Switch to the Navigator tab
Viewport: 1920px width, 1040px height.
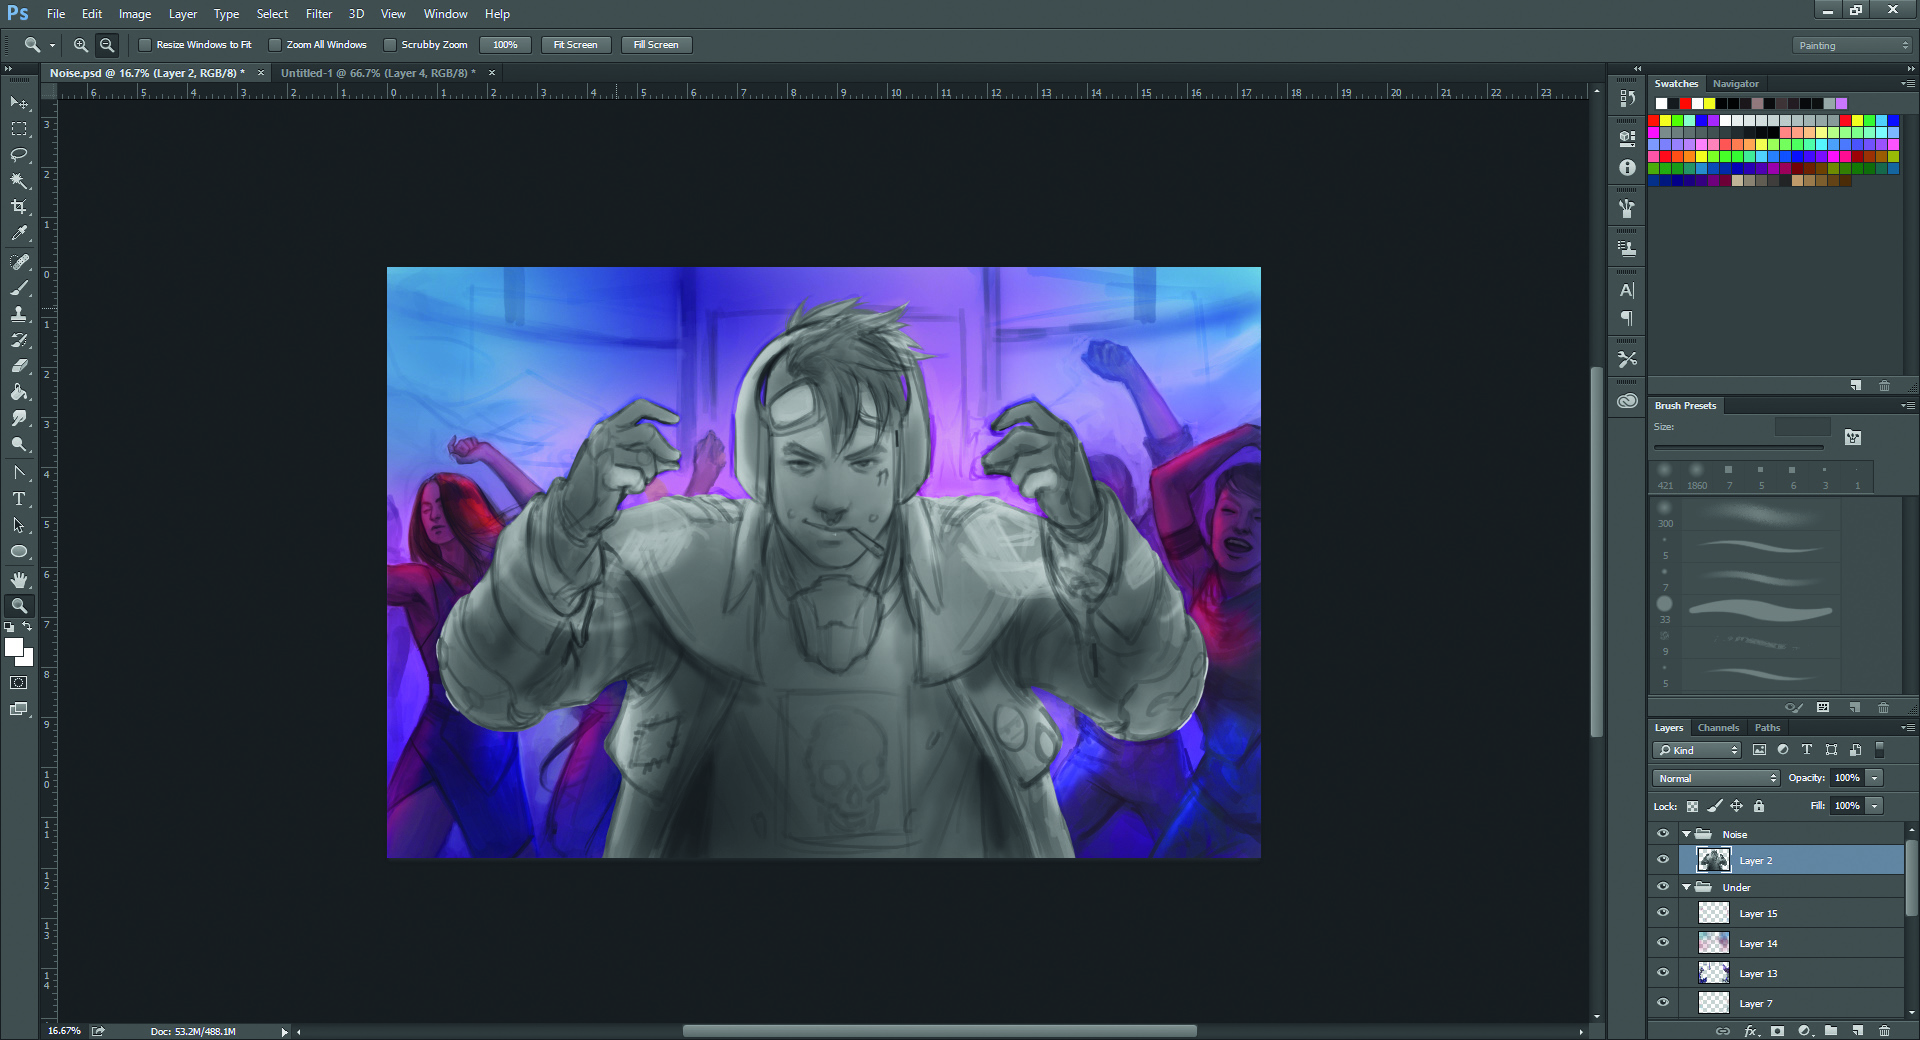tap(1735, 84)
